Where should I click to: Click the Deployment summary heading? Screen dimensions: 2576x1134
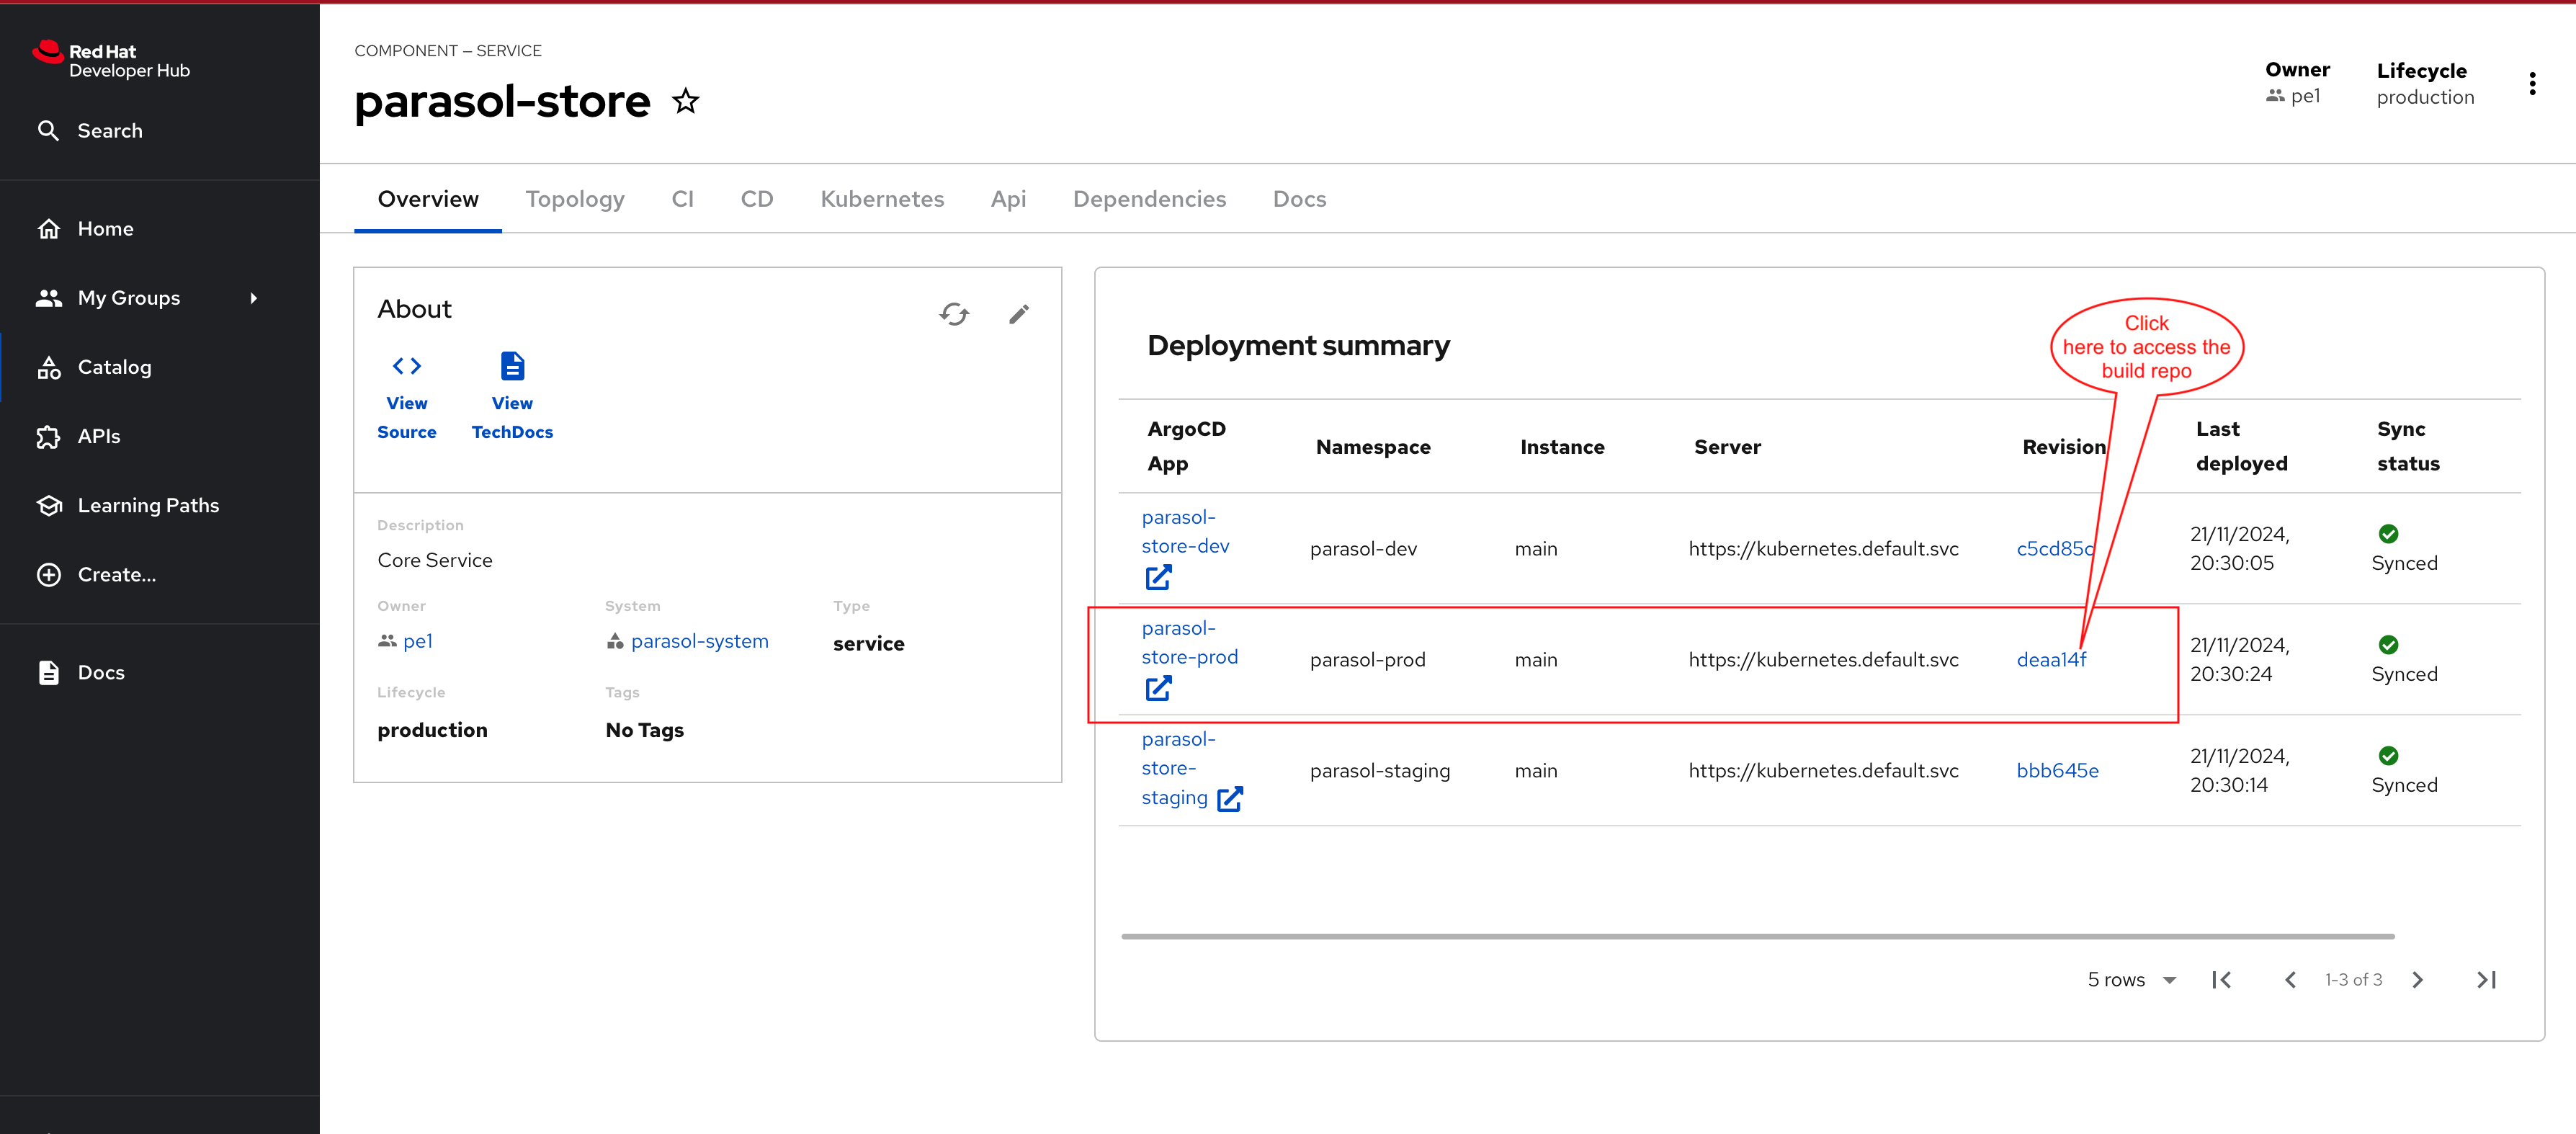pos(1298,345)
